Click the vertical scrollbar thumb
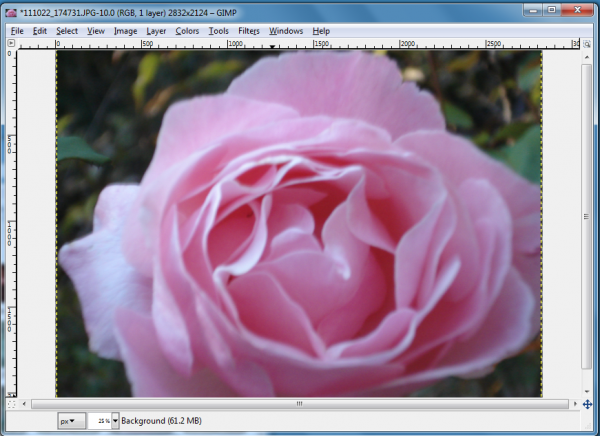 pyautogui.click(x=586, y=217)
